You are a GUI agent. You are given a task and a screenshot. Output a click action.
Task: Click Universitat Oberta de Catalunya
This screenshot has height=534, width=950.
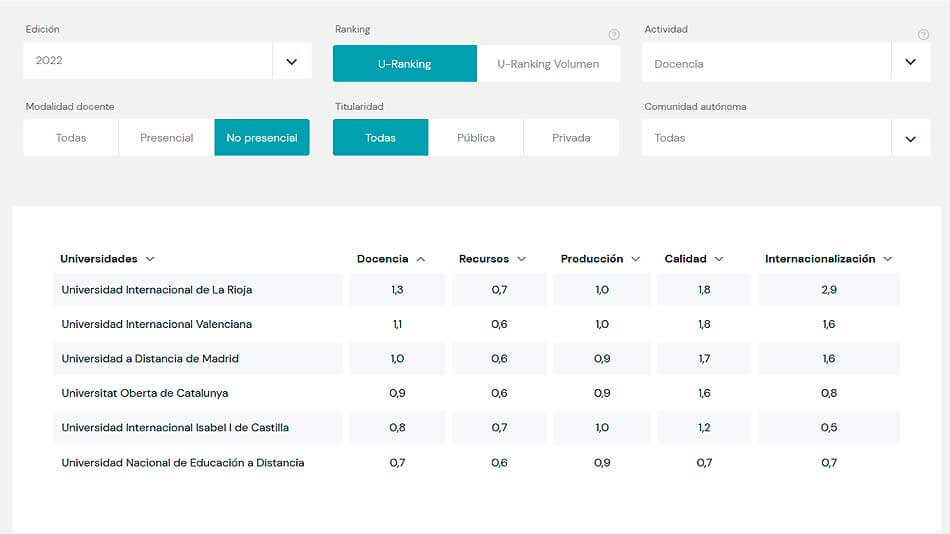pos(145,393)
